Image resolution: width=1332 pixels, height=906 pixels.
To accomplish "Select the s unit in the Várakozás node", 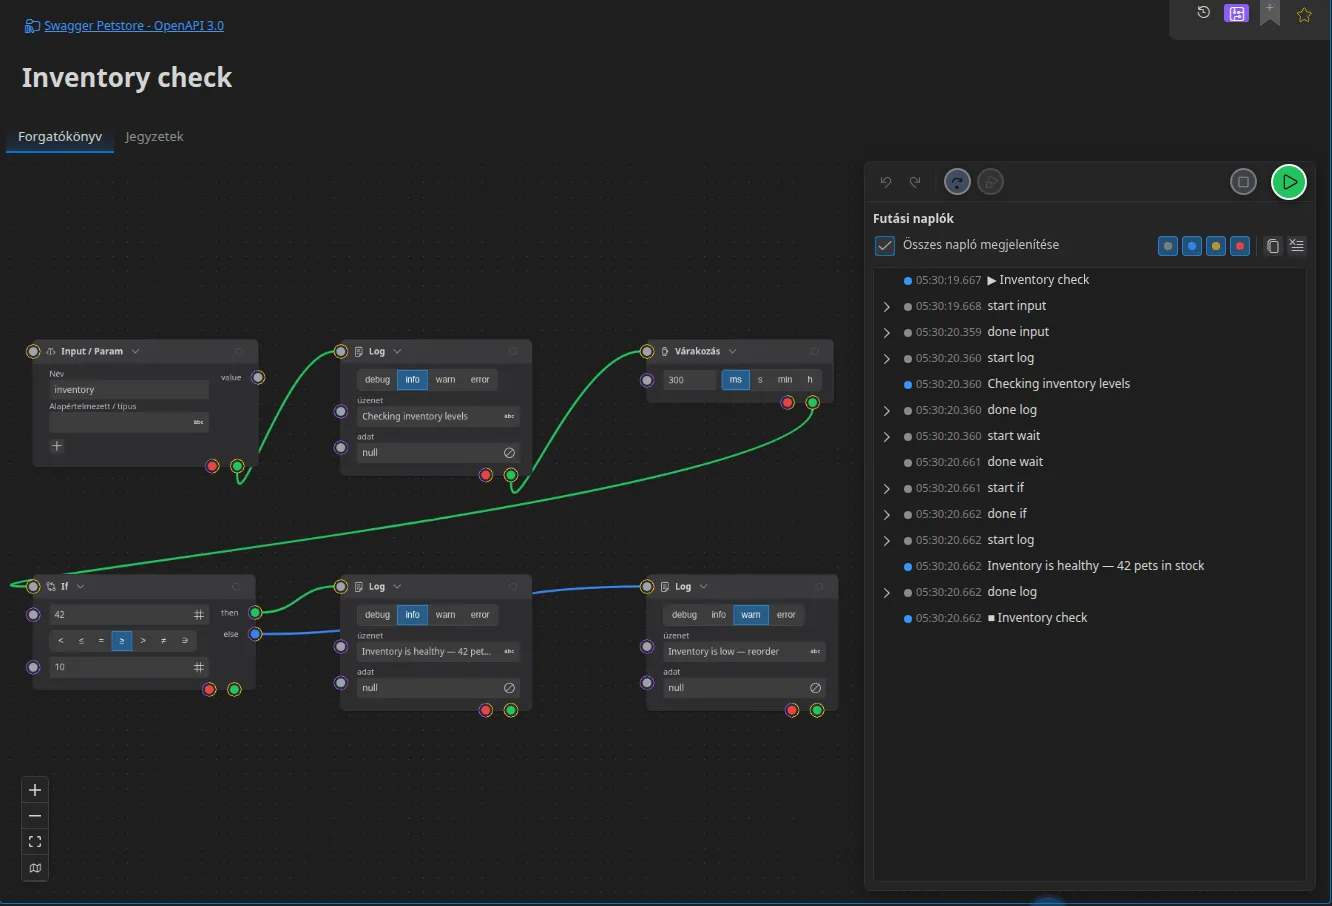I will tap(760, 380).
